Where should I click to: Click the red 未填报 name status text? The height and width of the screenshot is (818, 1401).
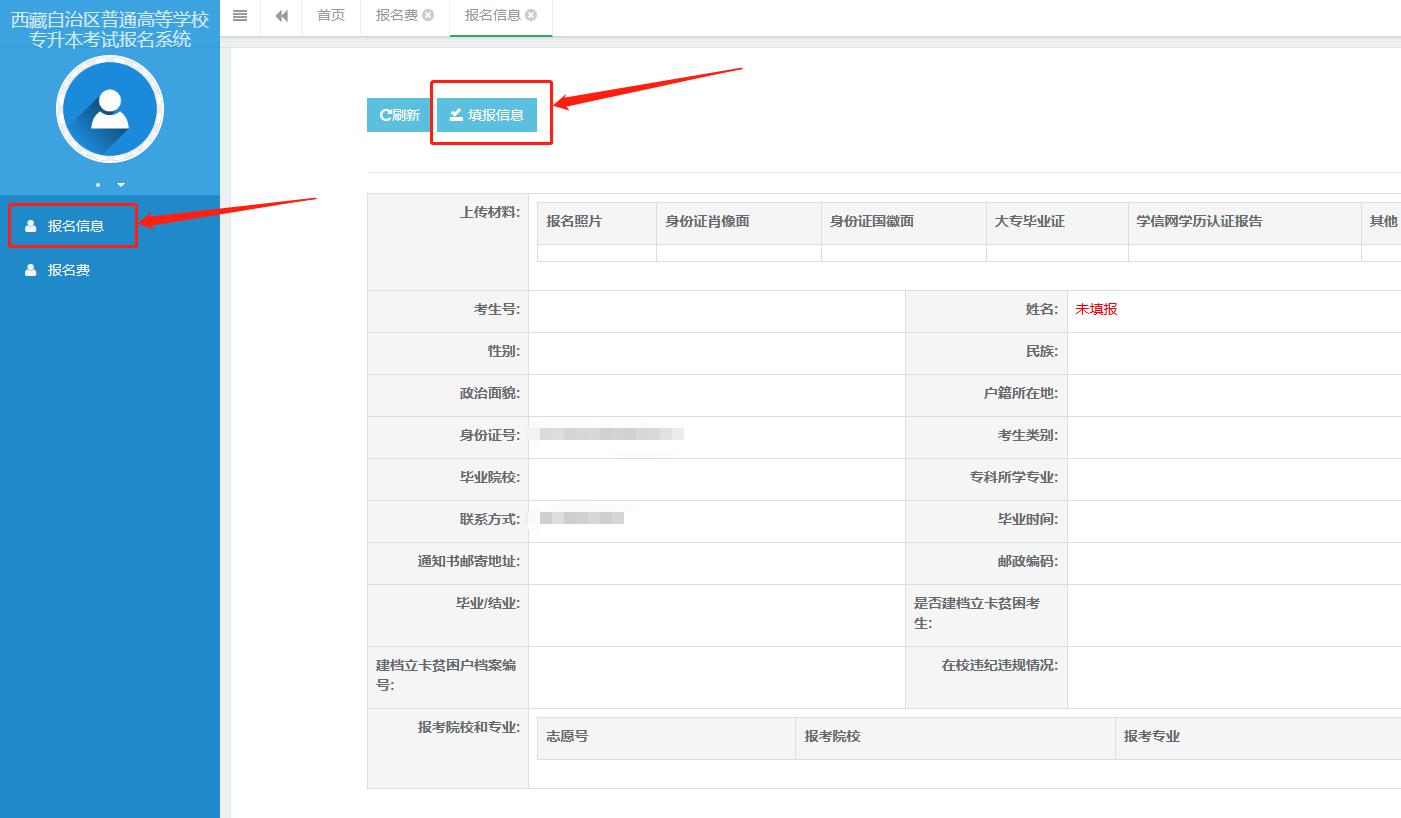coord(1096,310)
